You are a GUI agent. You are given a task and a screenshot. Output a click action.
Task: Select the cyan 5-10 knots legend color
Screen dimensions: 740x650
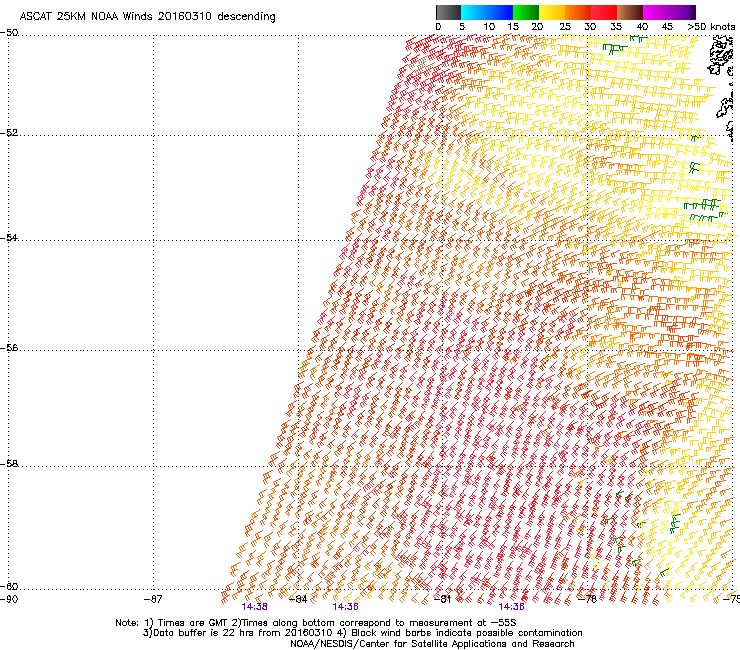pyautogui.click(x=474, y=12)
